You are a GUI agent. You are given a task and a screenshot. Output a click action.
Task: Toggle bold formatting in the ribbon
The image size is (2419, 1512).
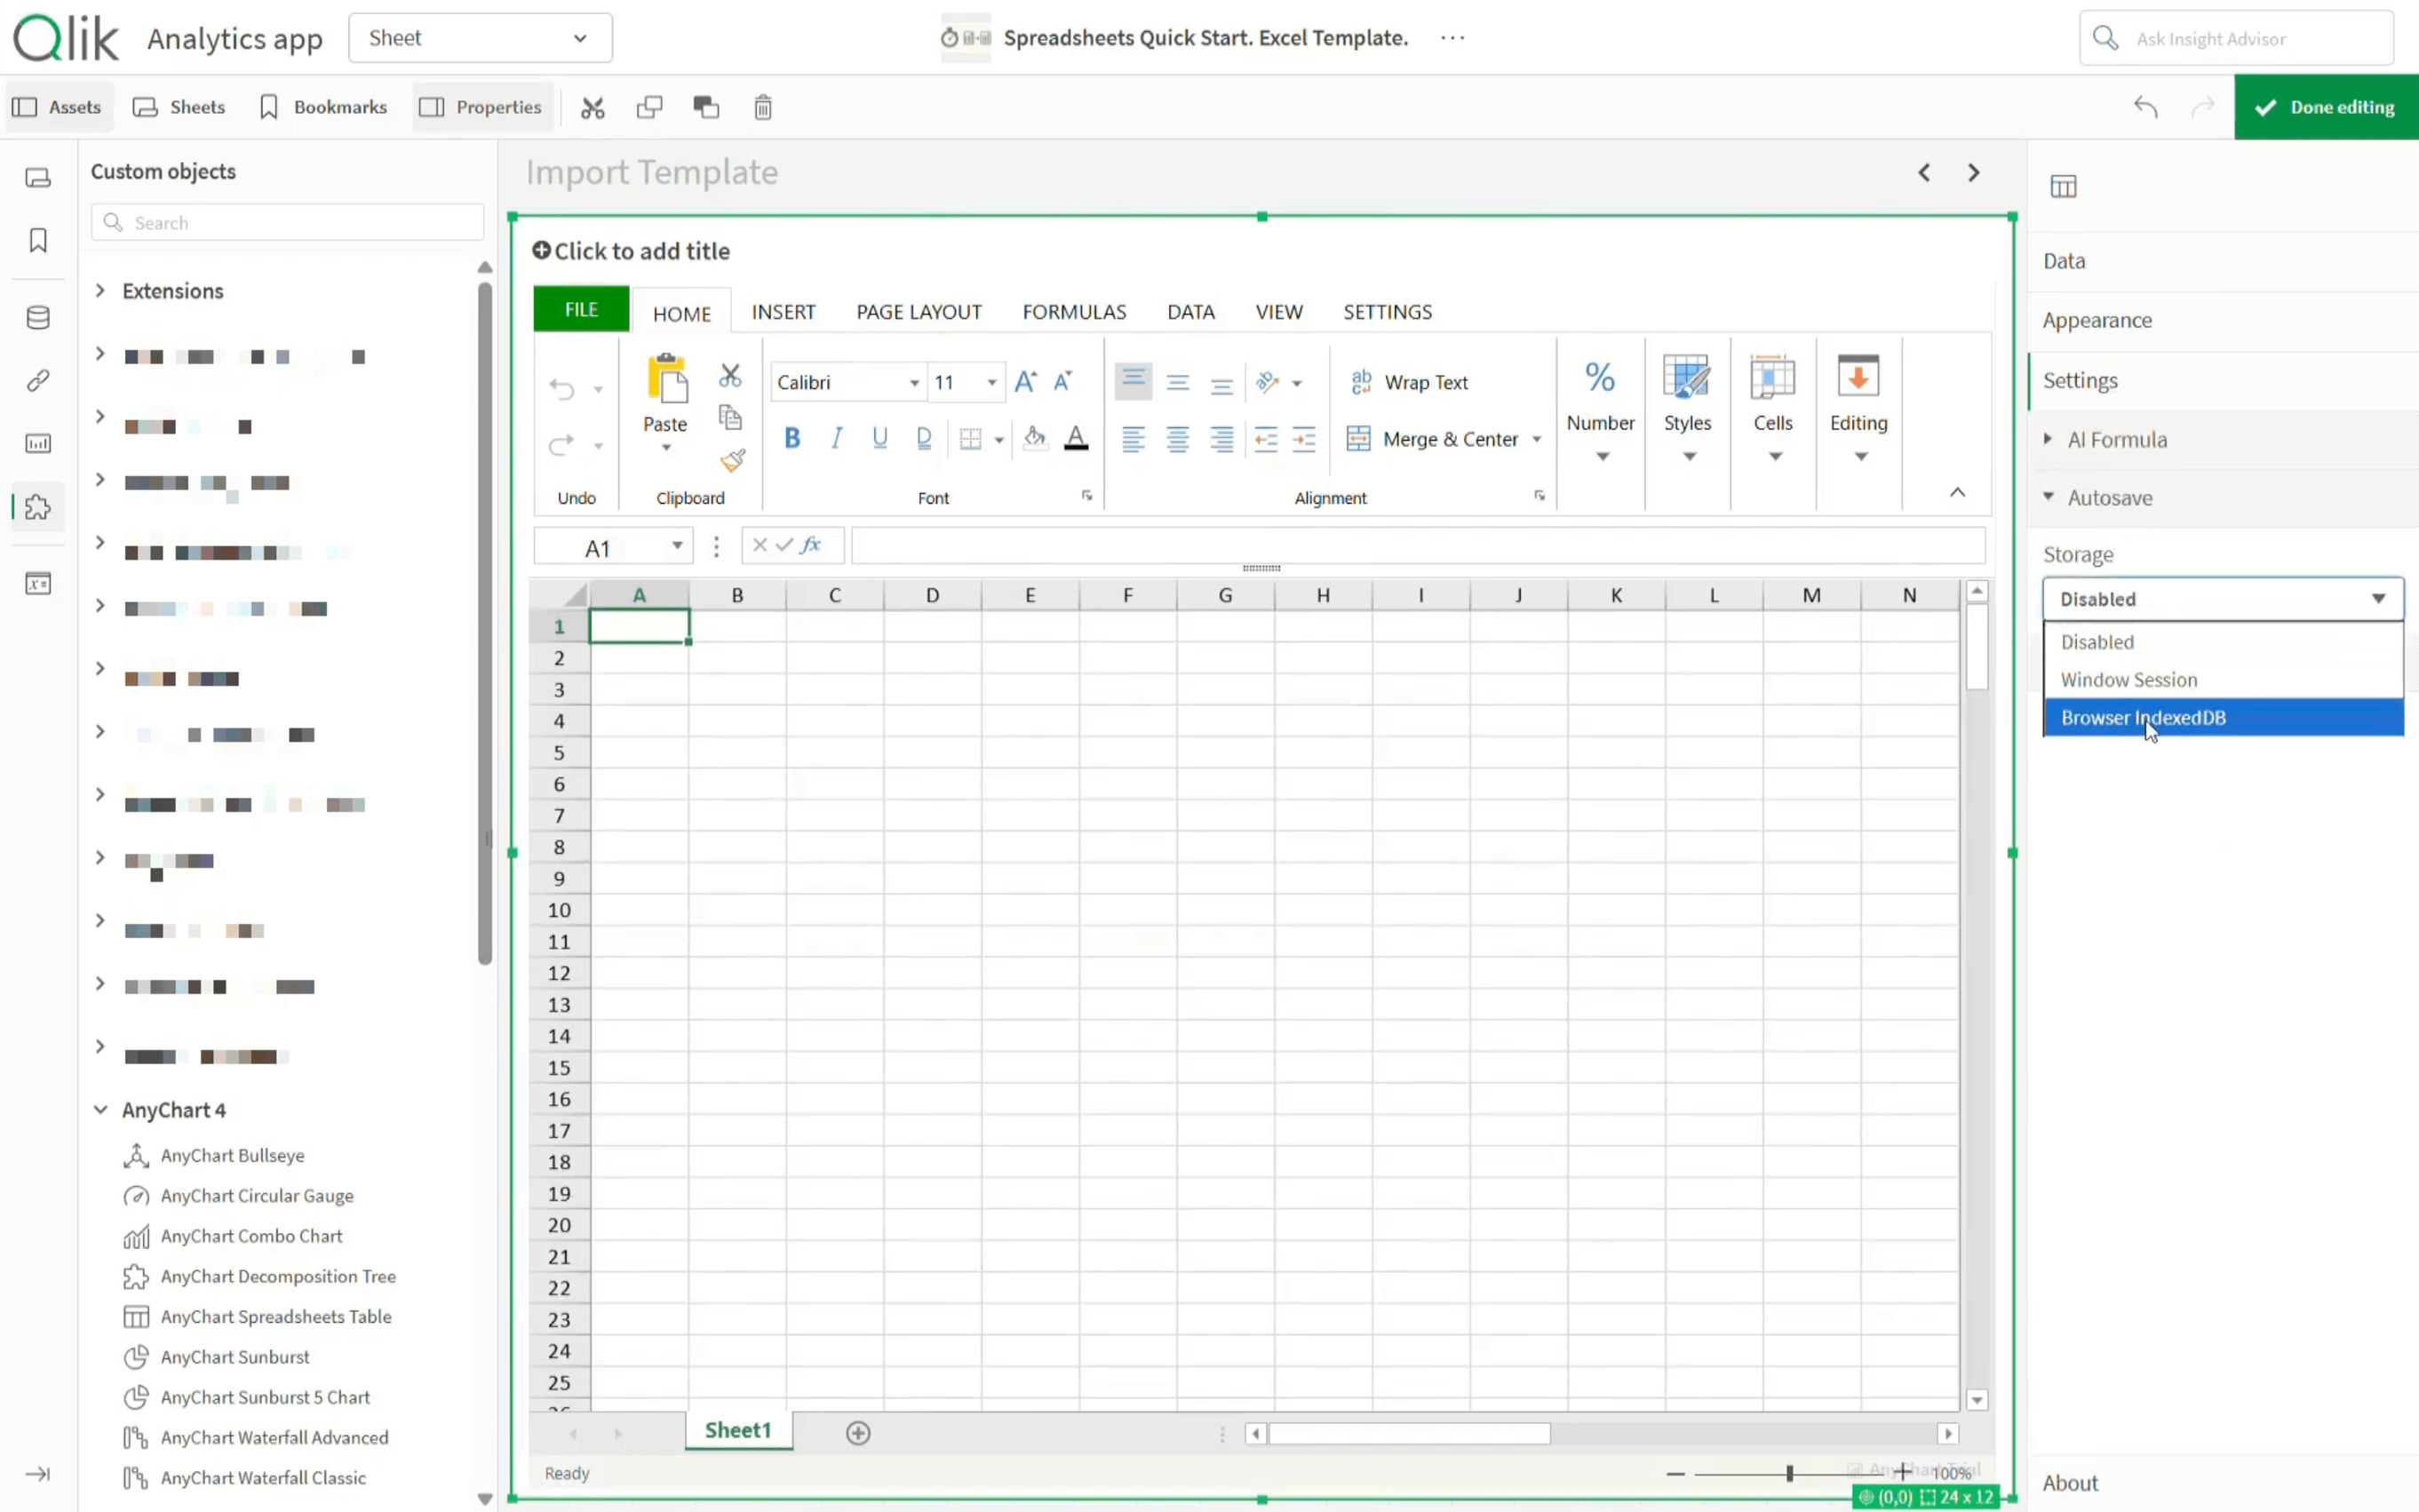(x=792, y=438)
